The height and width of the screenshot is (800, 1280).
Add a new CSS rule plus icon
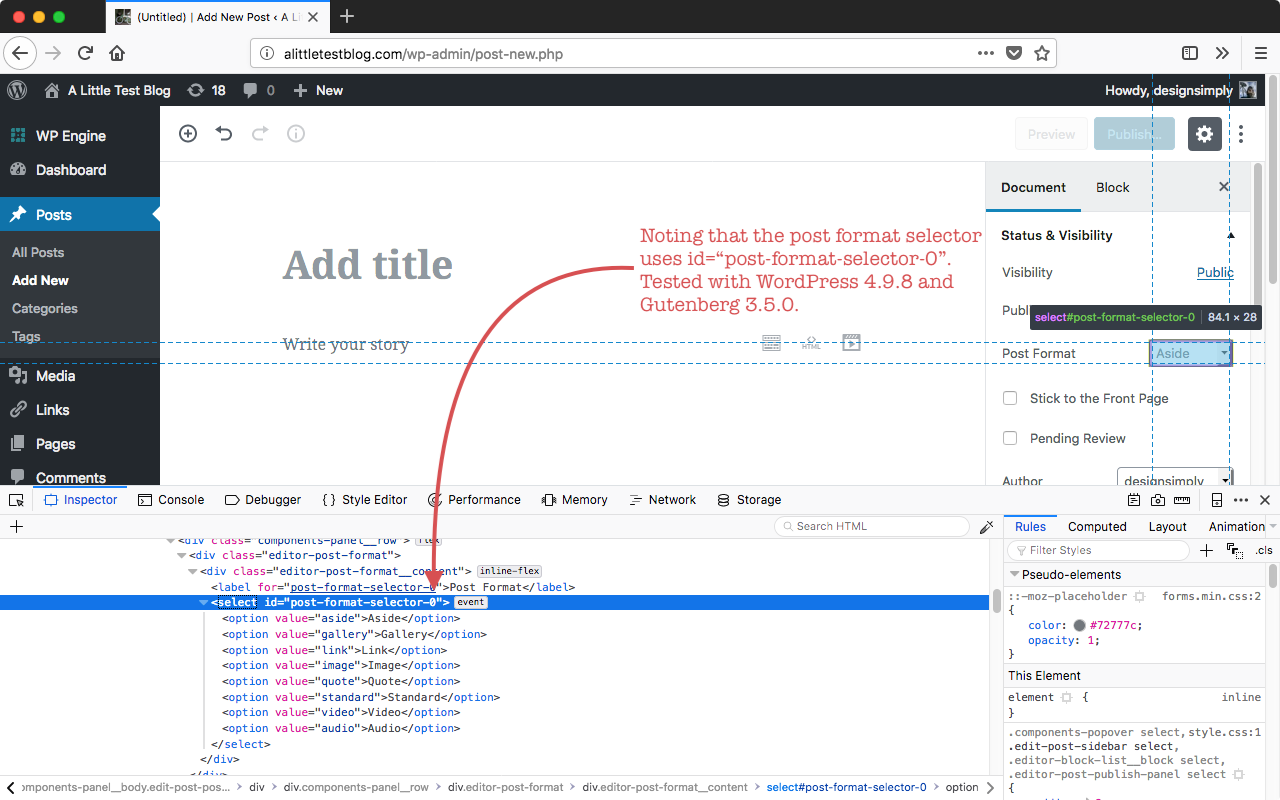click(1206, 550)
